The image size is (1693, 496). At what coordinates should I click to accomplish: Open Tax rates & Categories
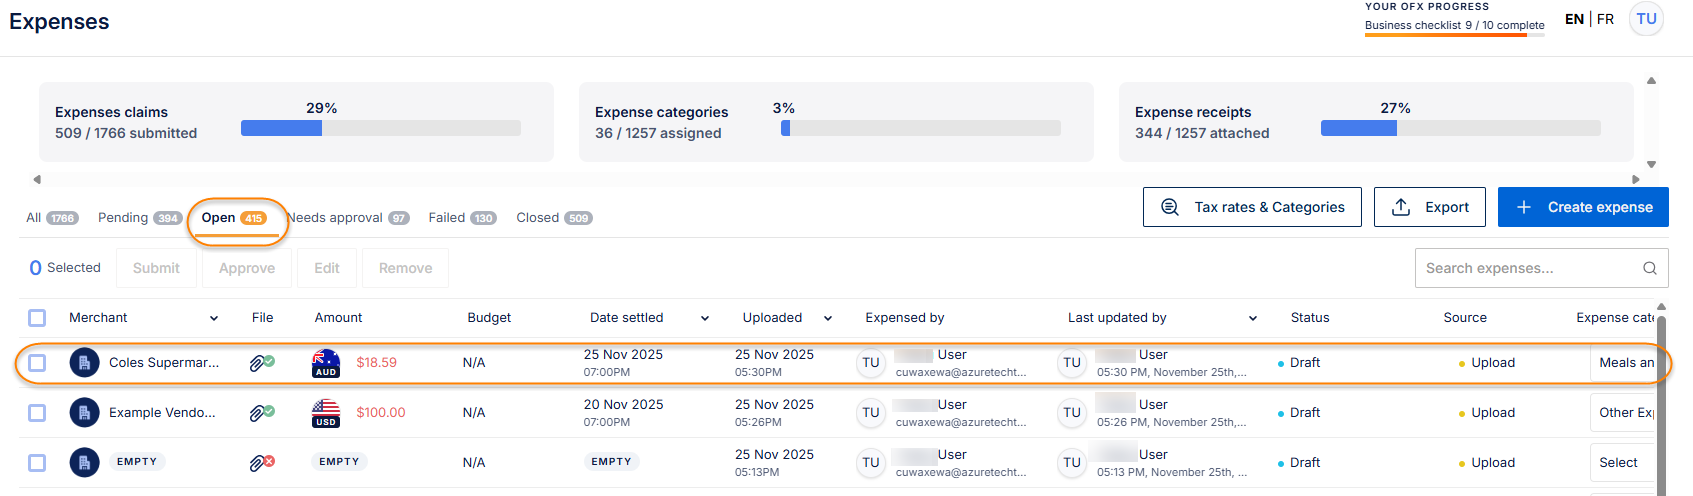pyautogui.click(x=1251, y=207)
